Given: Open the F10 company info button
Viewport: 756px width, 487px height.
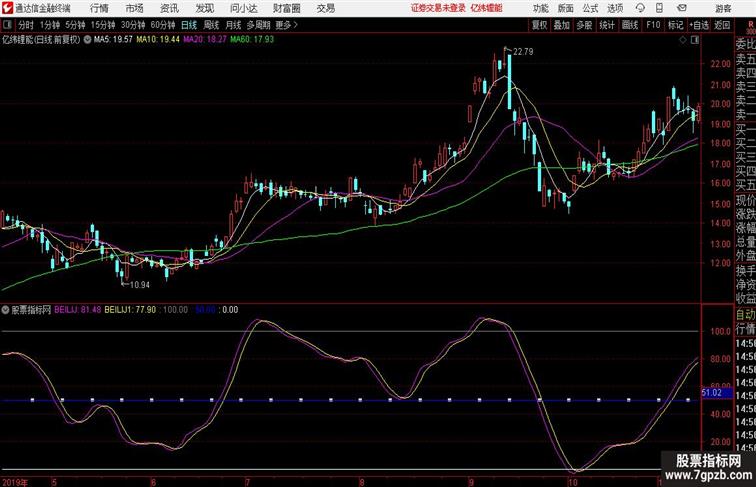Looking at the screenshot, I should coord(653,25).
